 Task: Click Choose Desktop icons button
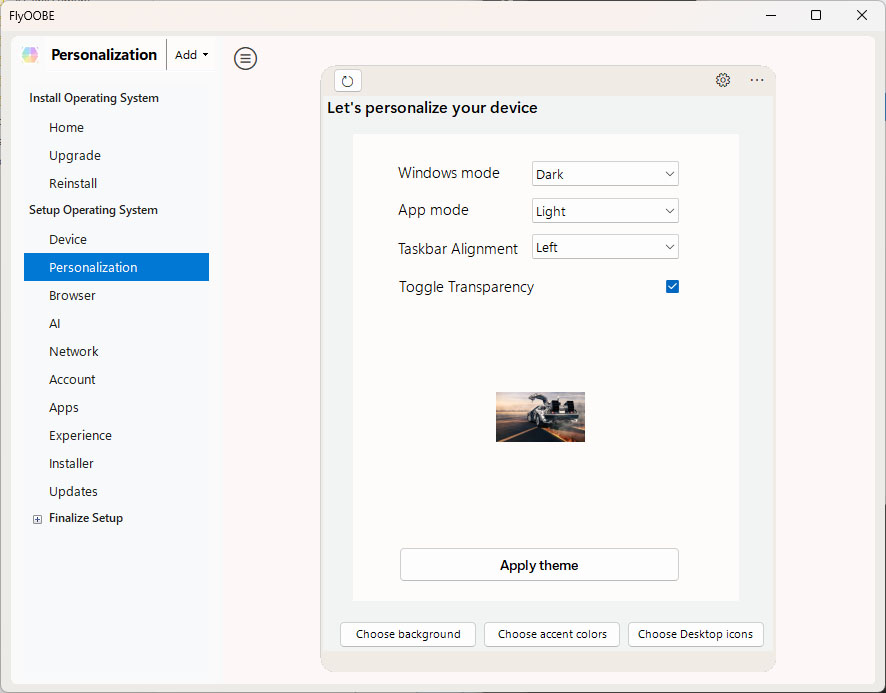695,634
